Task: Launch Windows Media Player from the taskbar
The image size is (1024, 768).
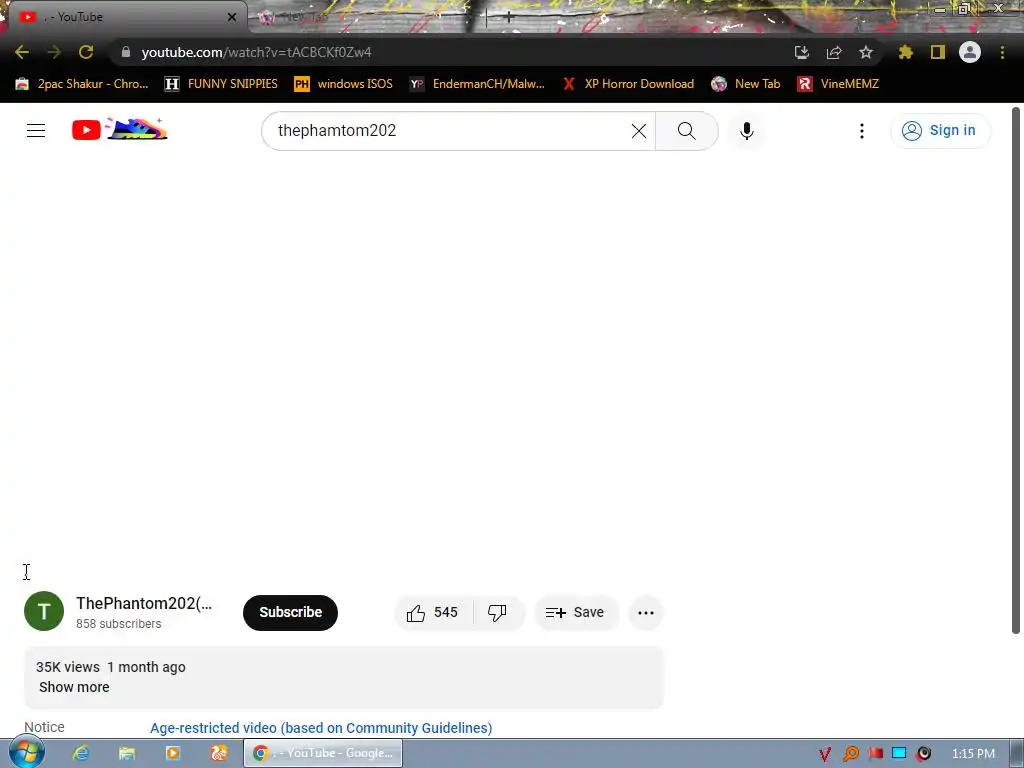Action: pos(173,753)
